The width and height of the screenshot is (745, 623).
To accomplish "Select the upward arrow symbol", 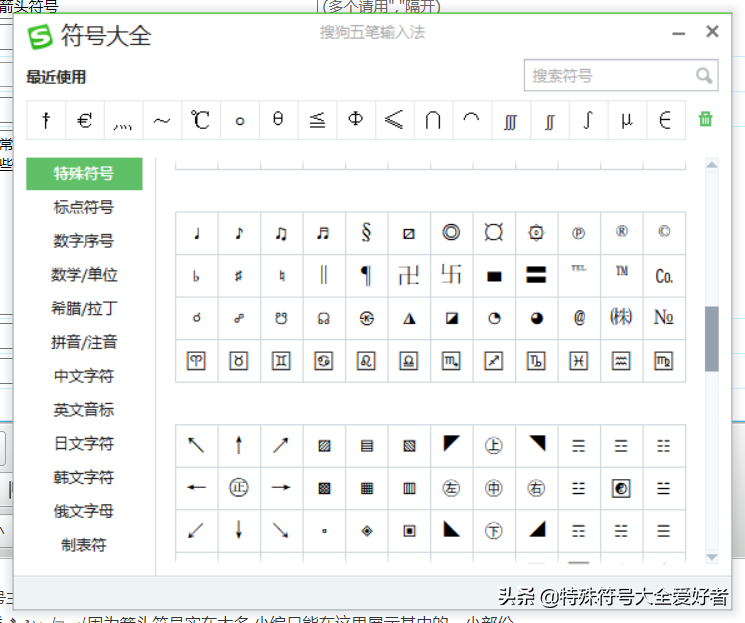I will 239,445.
